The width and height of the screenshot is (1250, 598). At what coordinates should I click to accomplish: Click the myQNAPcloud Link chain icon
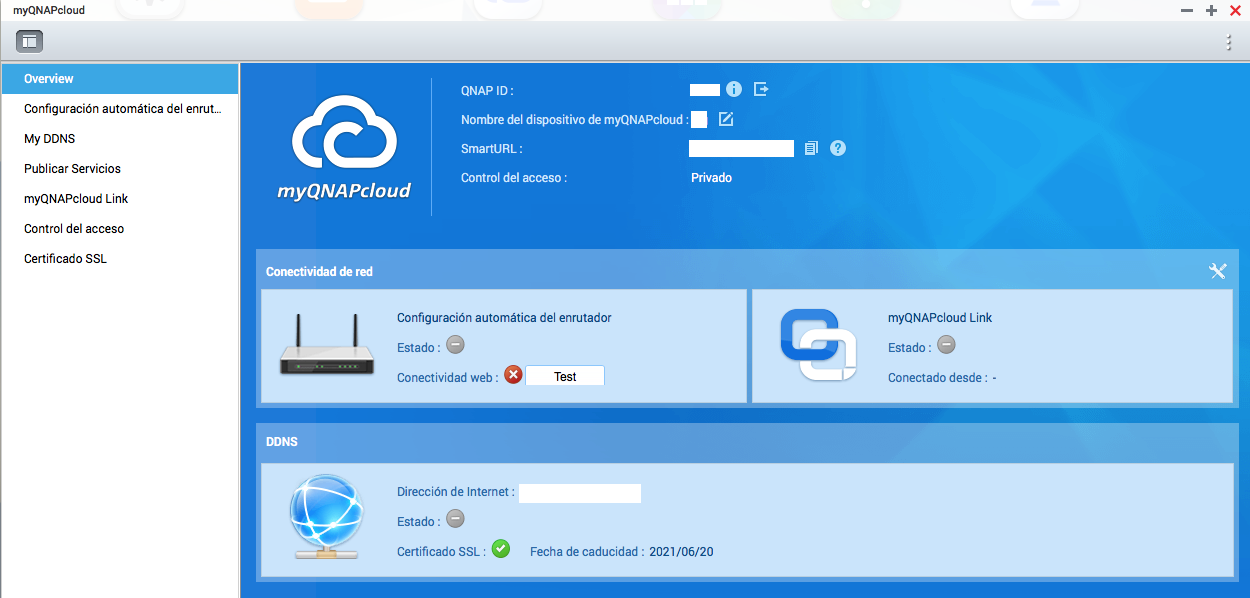(818, 344)
